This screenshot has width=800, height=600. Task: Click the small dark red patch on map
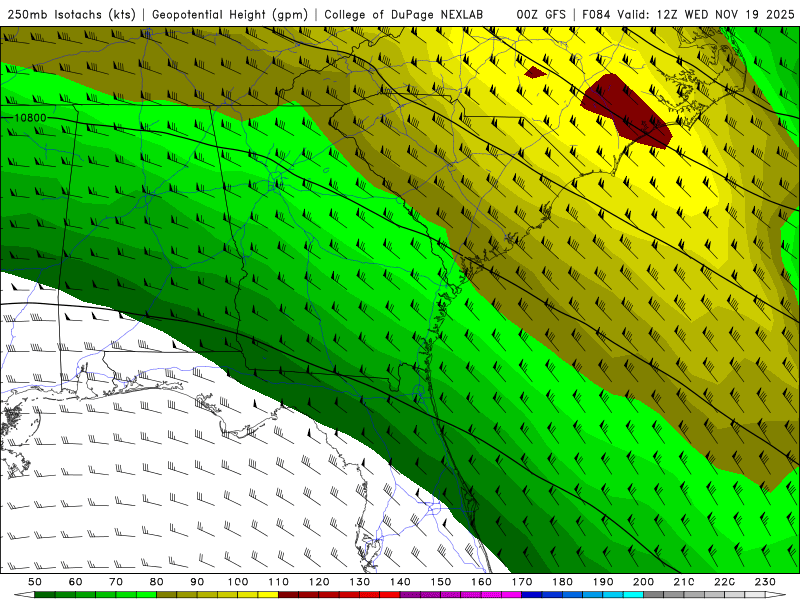tap(534, 72)
